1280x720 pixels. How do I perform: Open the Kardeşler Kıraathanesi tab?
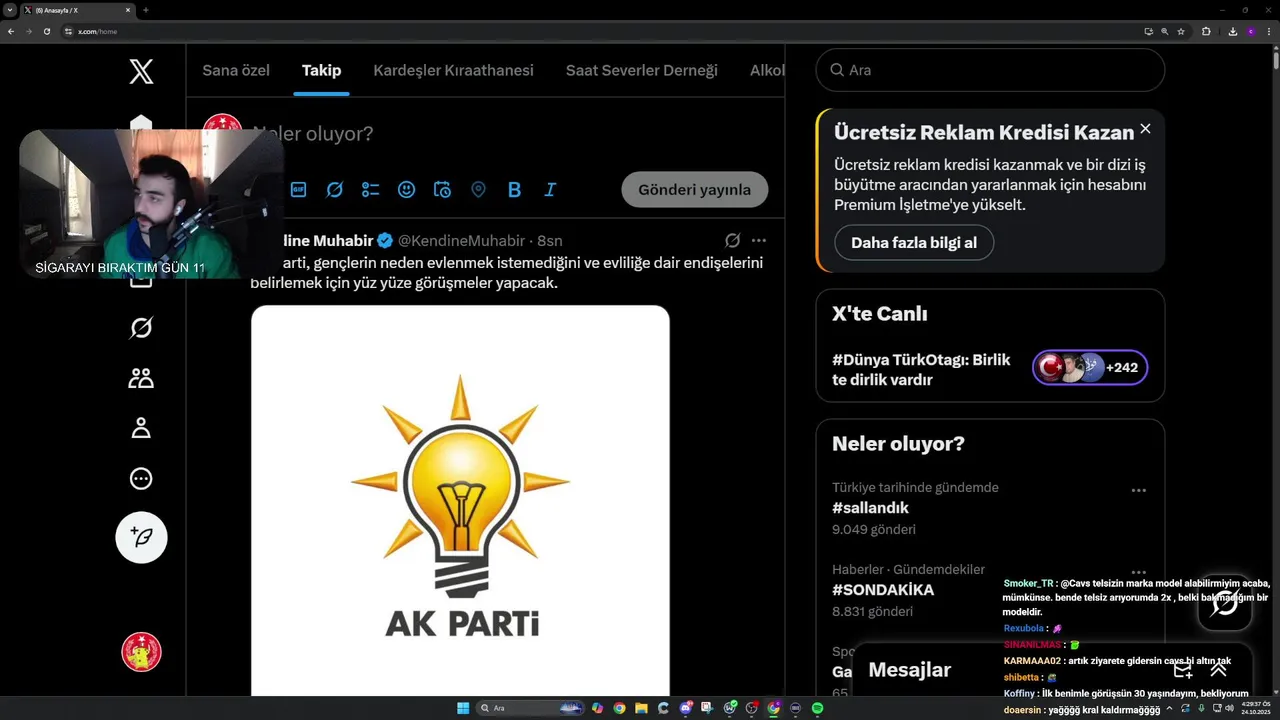[453, 70]
